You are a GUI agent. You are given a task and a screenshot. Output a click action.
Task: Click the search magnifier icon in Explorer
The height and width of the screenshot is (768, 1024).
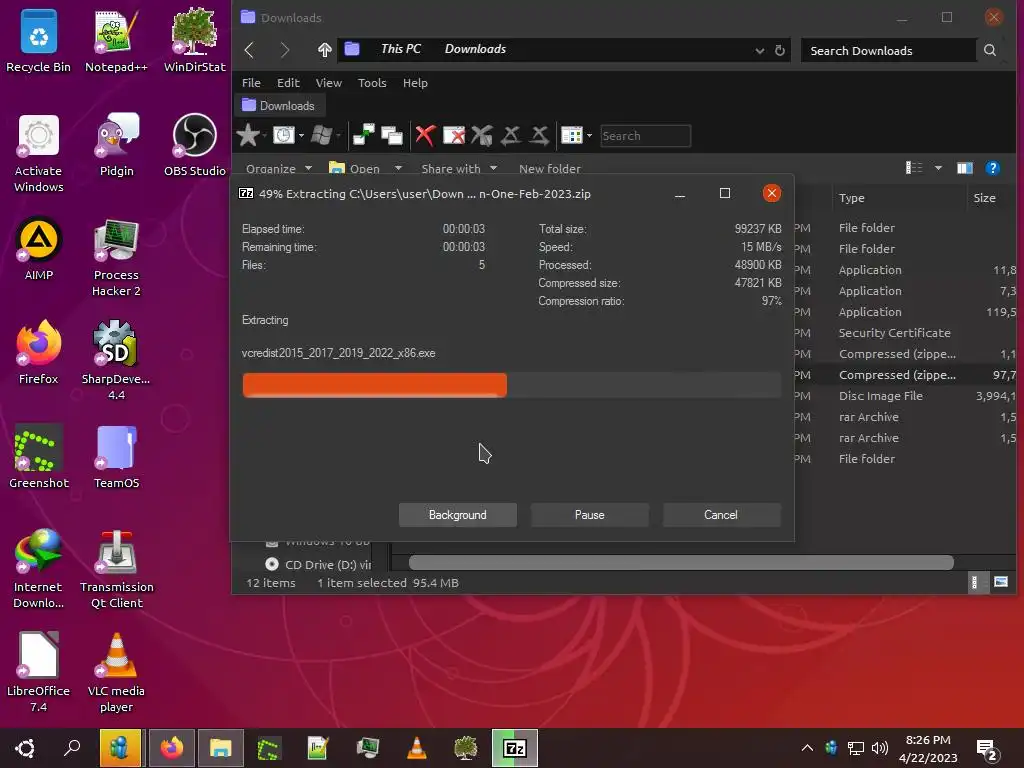(990, 50)
